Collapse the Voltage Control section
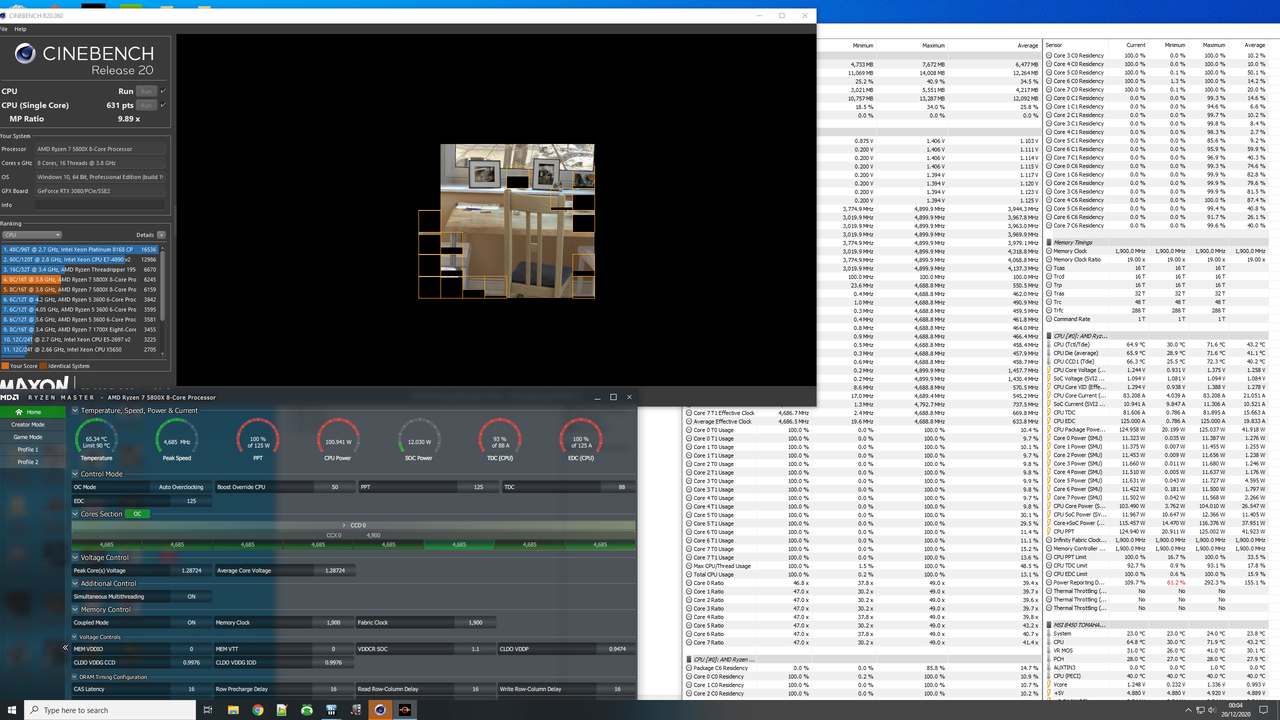Viewport: 1280px width, 720px height. [76, 557]
